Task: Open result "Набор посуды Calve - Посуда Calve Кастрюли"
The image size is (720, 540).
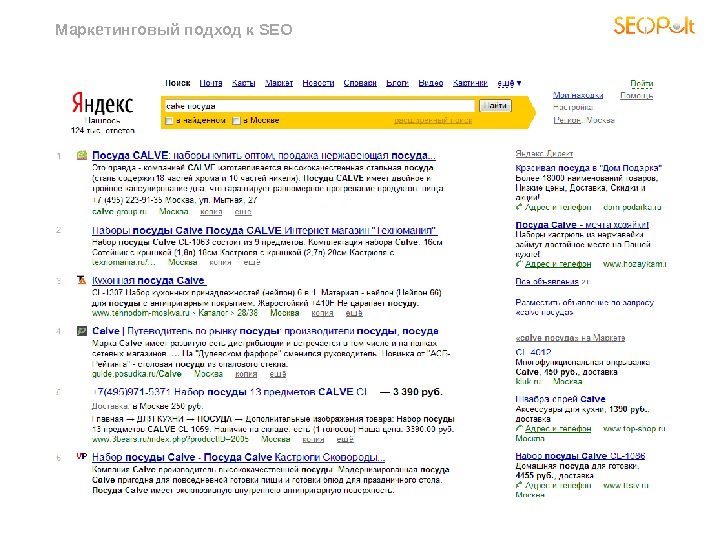Action: click(x=238, y=457)
